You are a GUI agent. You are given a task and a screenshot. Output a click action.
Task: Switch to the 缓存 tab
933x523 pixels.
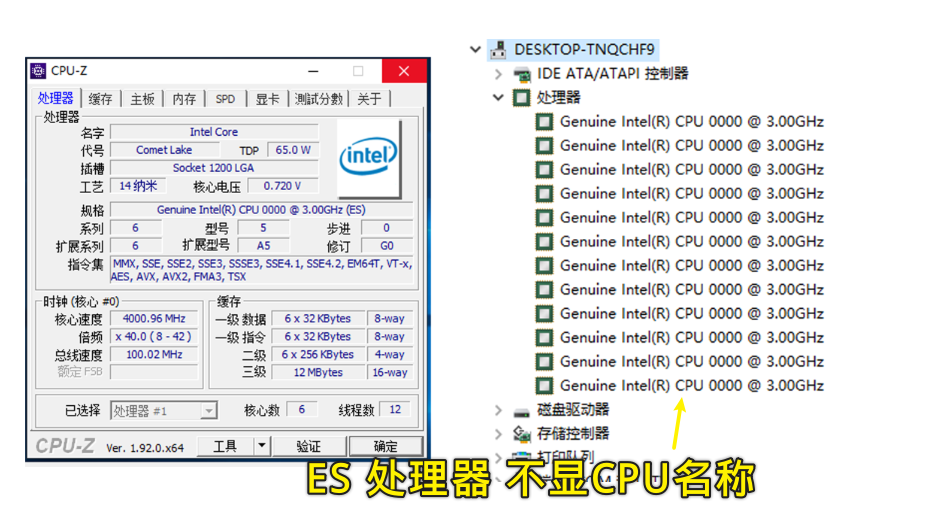(100, 99)
